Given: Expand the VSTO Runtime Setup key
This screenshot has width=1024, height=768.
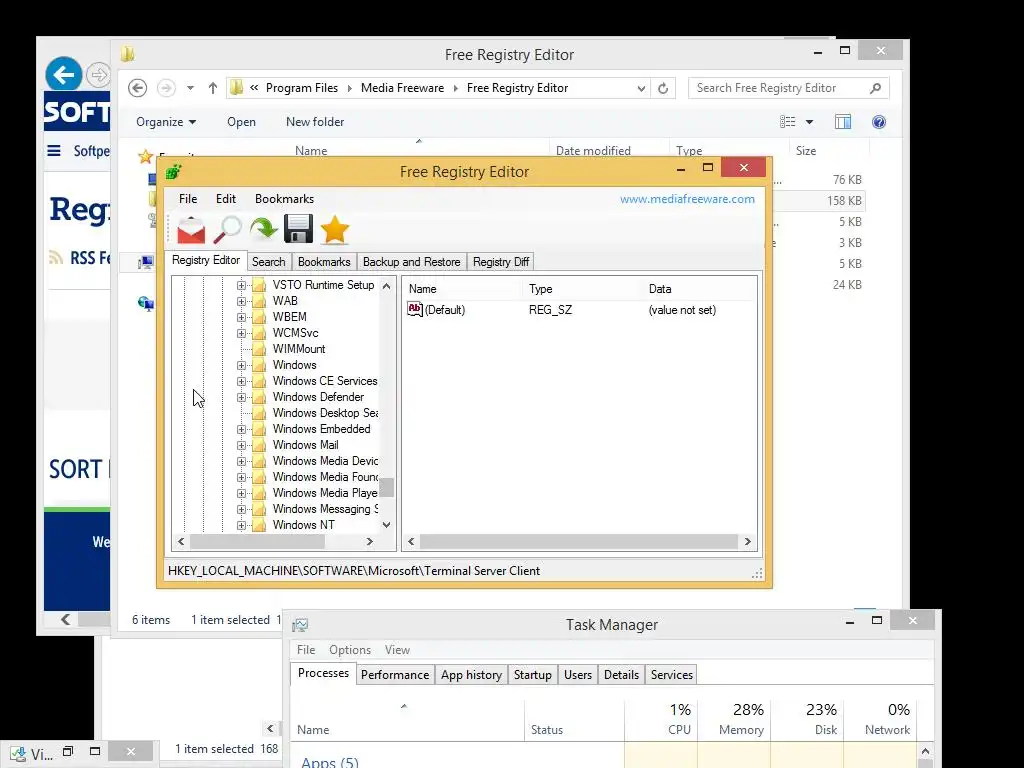Looking at the screenshot, I should click(241, 285).
